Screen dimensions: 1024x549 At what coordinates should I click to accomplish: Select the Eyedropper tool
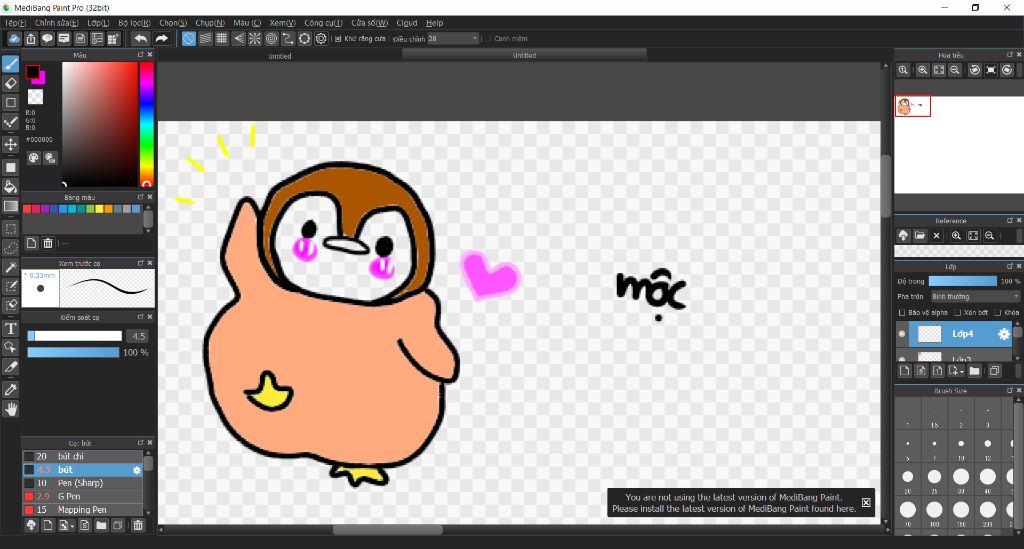[x=10, y=390]
